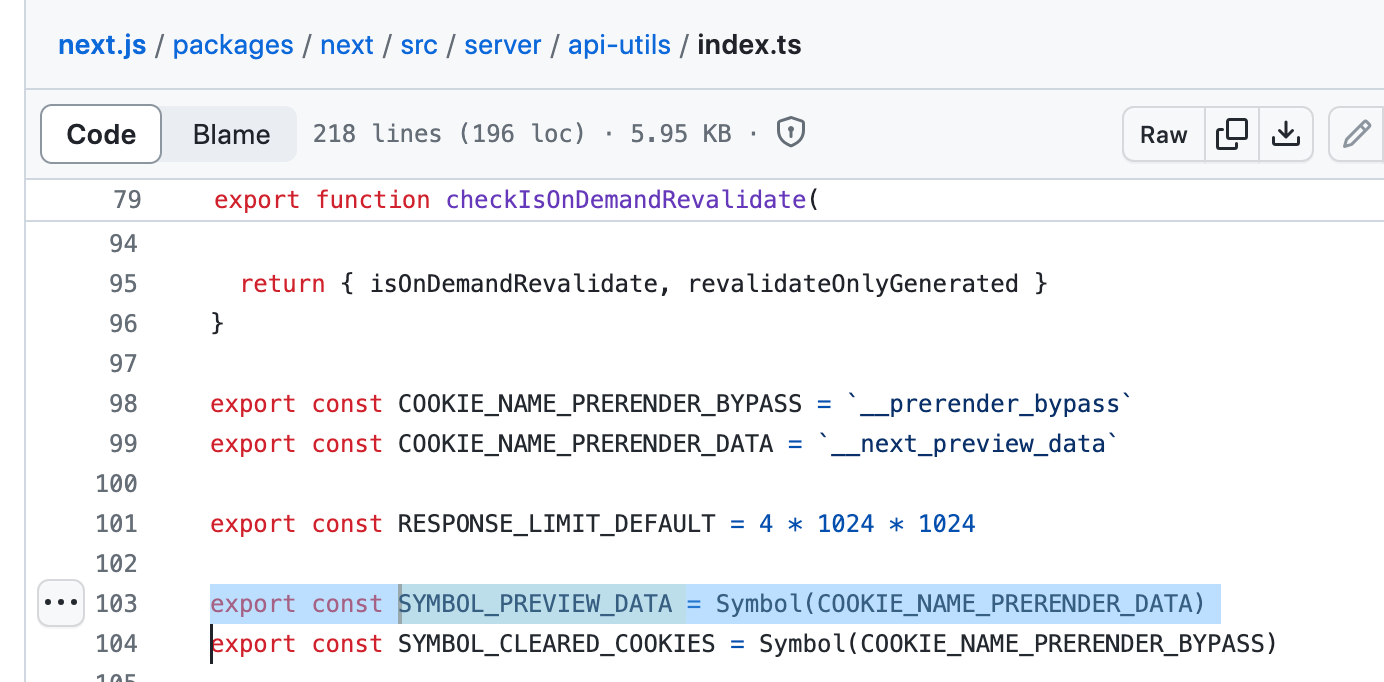Select line number 99

click(x=123, y=444)
